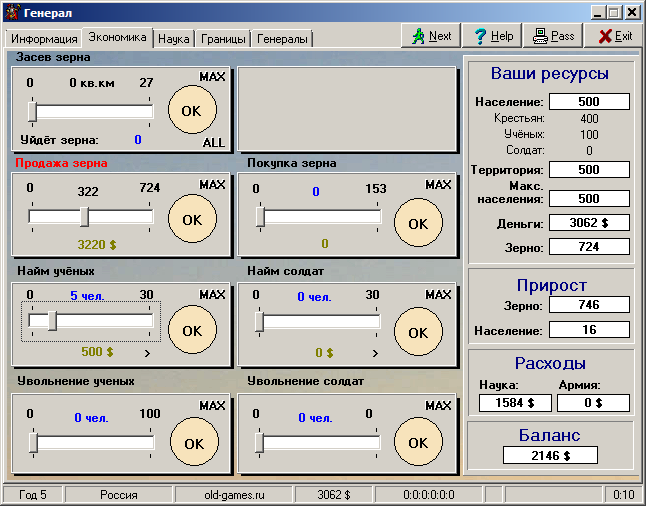Click the Найм учёных slider thumb
646x506 pixels.
click(x=52, y=320)
